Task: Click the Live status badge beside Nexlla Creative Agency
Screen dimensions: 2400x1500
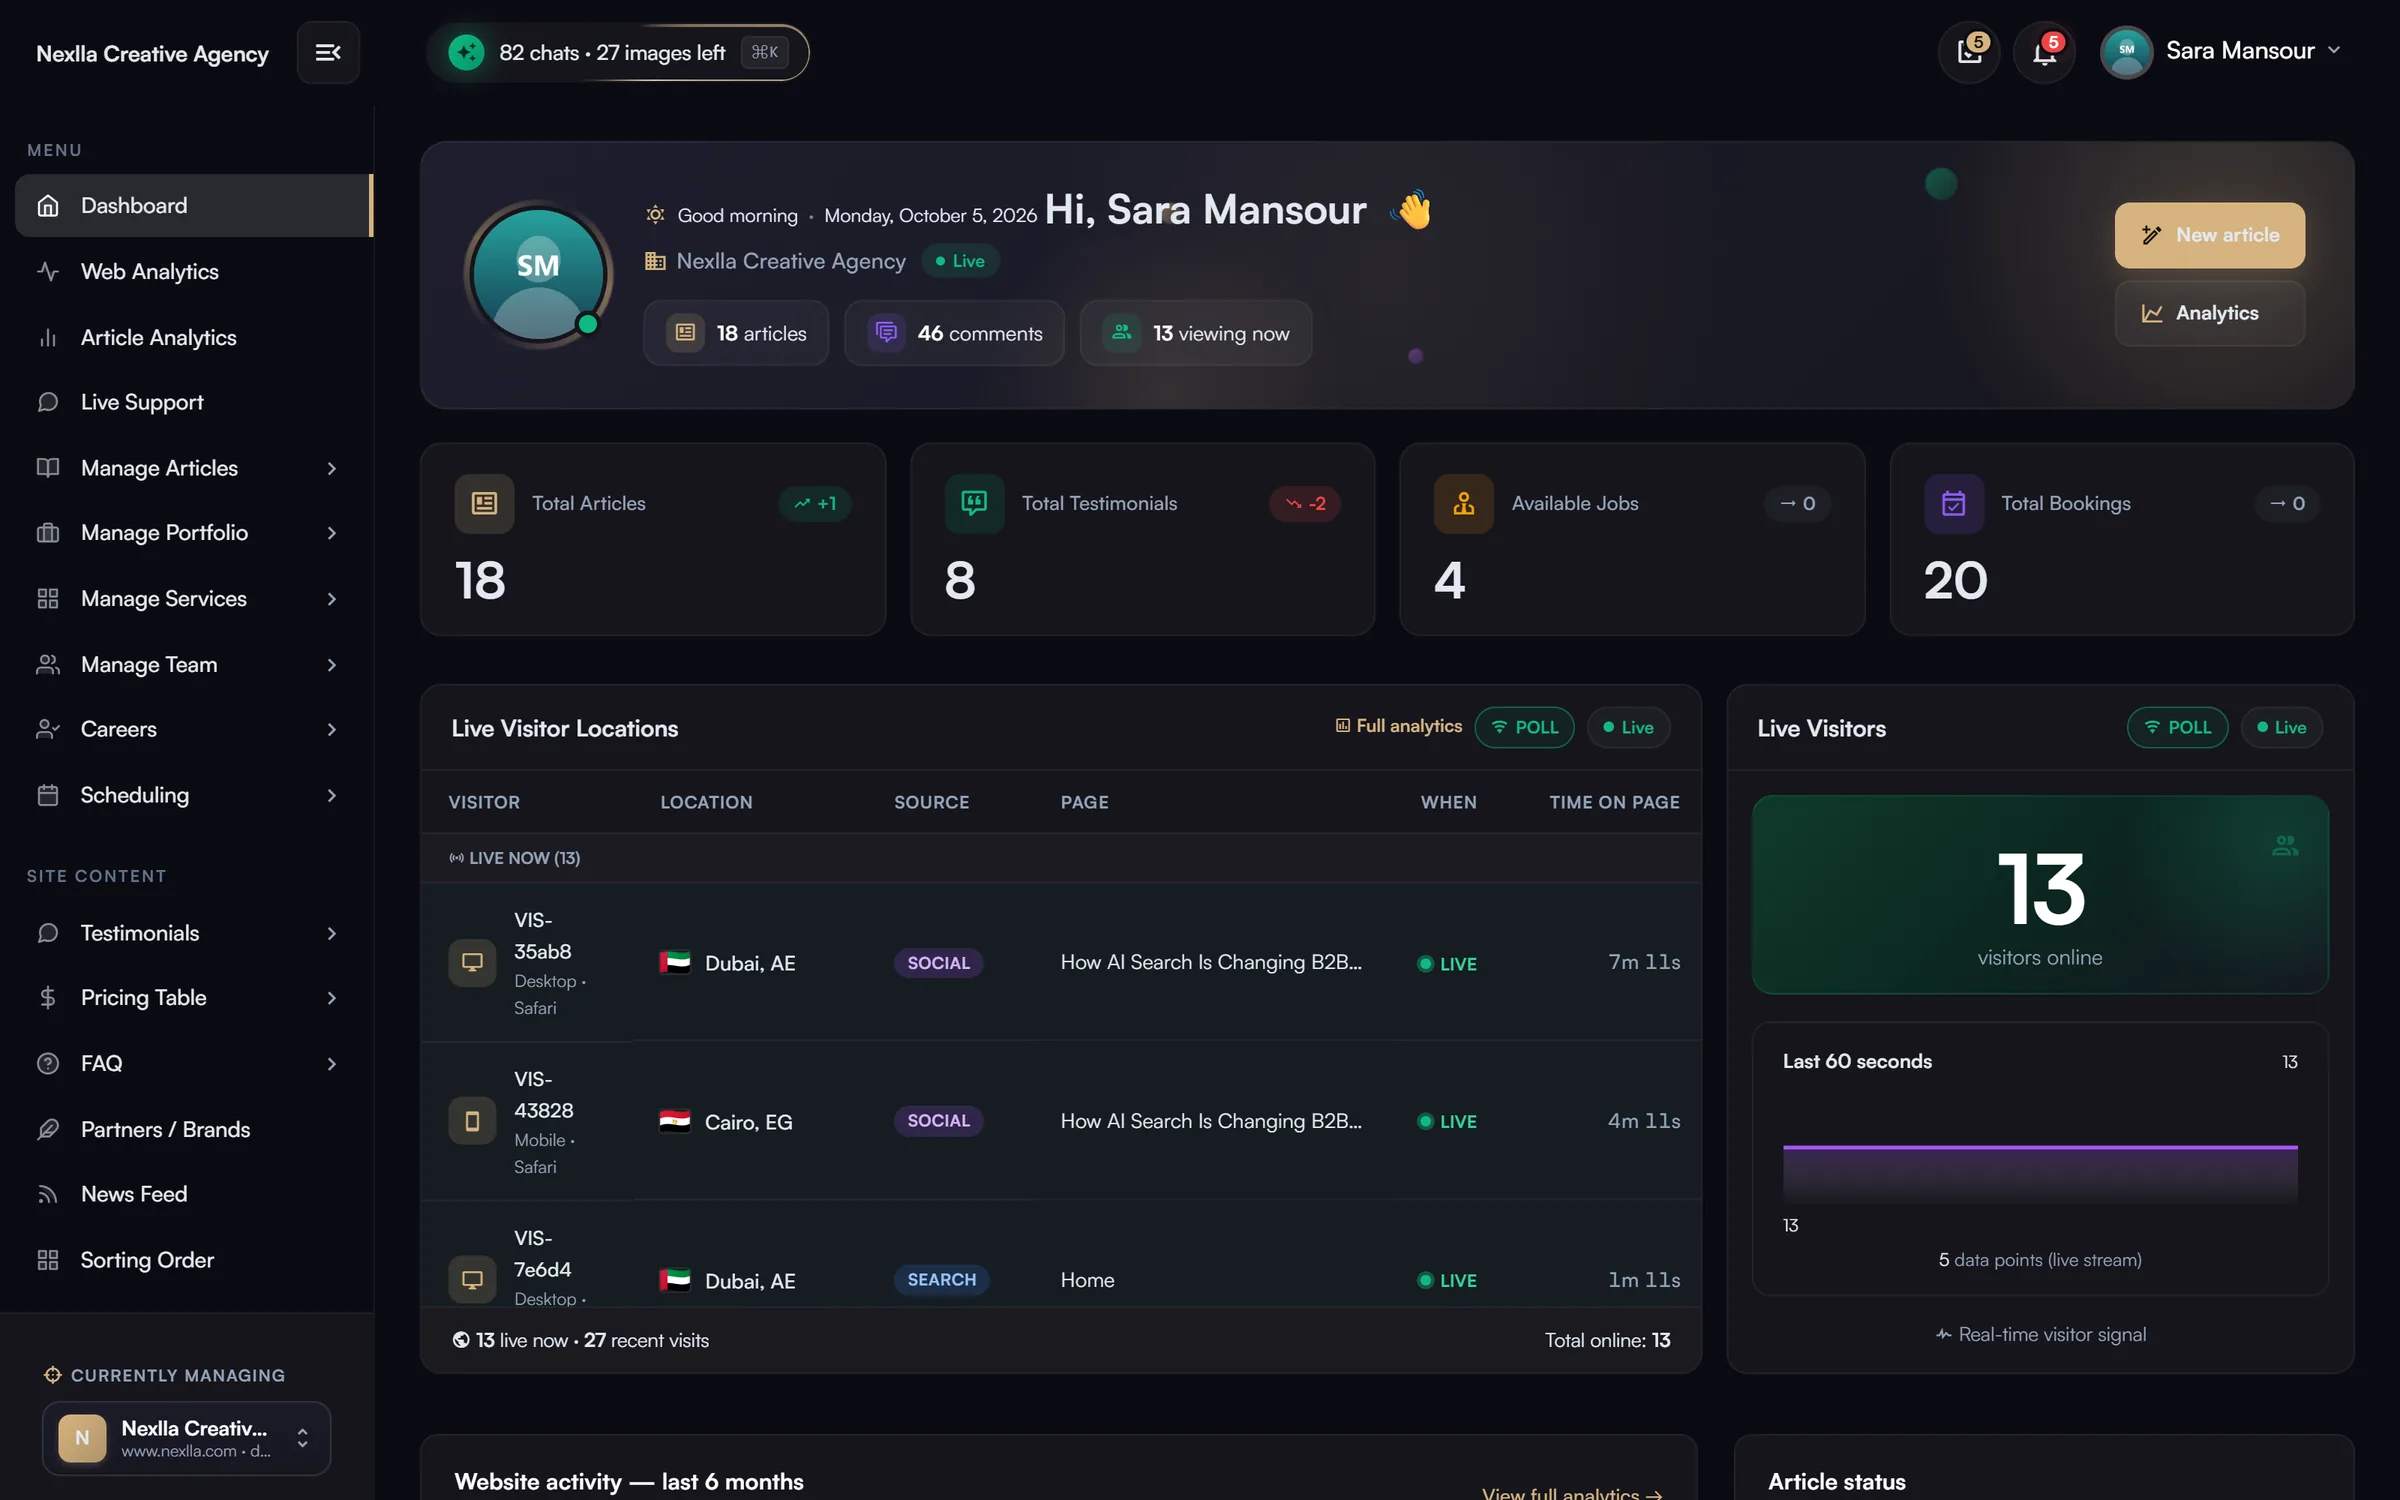Action: click(960, 261)
